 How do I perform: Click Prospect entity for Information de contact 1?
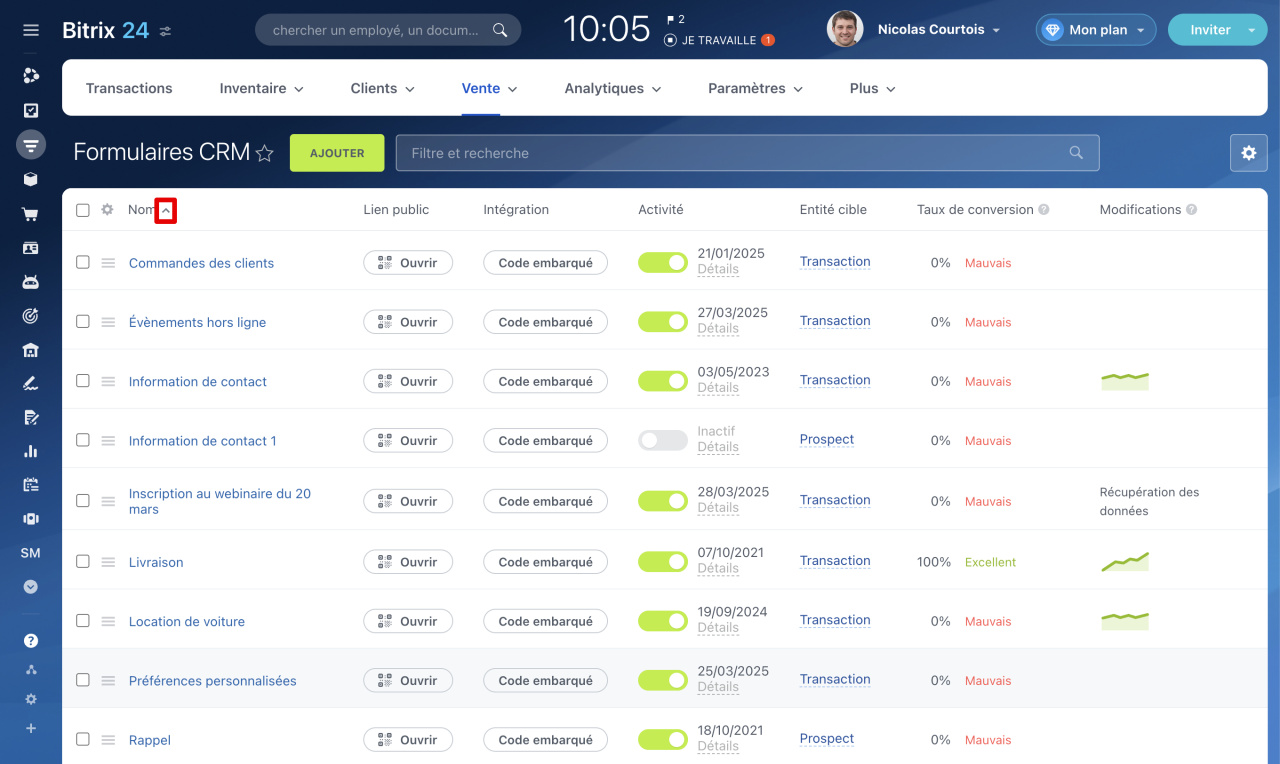827,439
